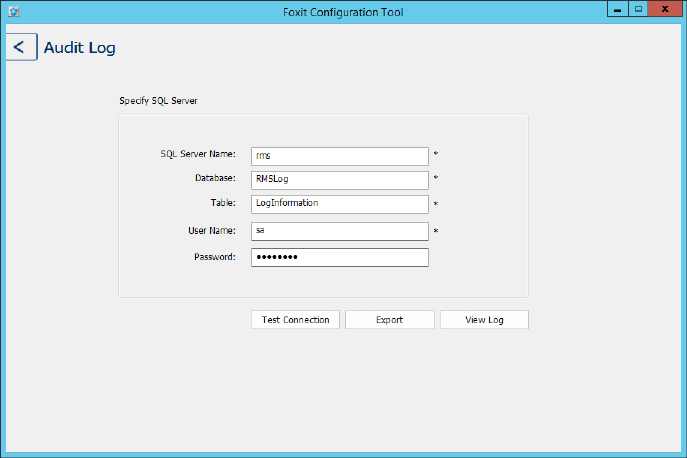The width and height of the screenshot is (687, 458).
Task: Go back using the arrow button
Action: point(21,47)
